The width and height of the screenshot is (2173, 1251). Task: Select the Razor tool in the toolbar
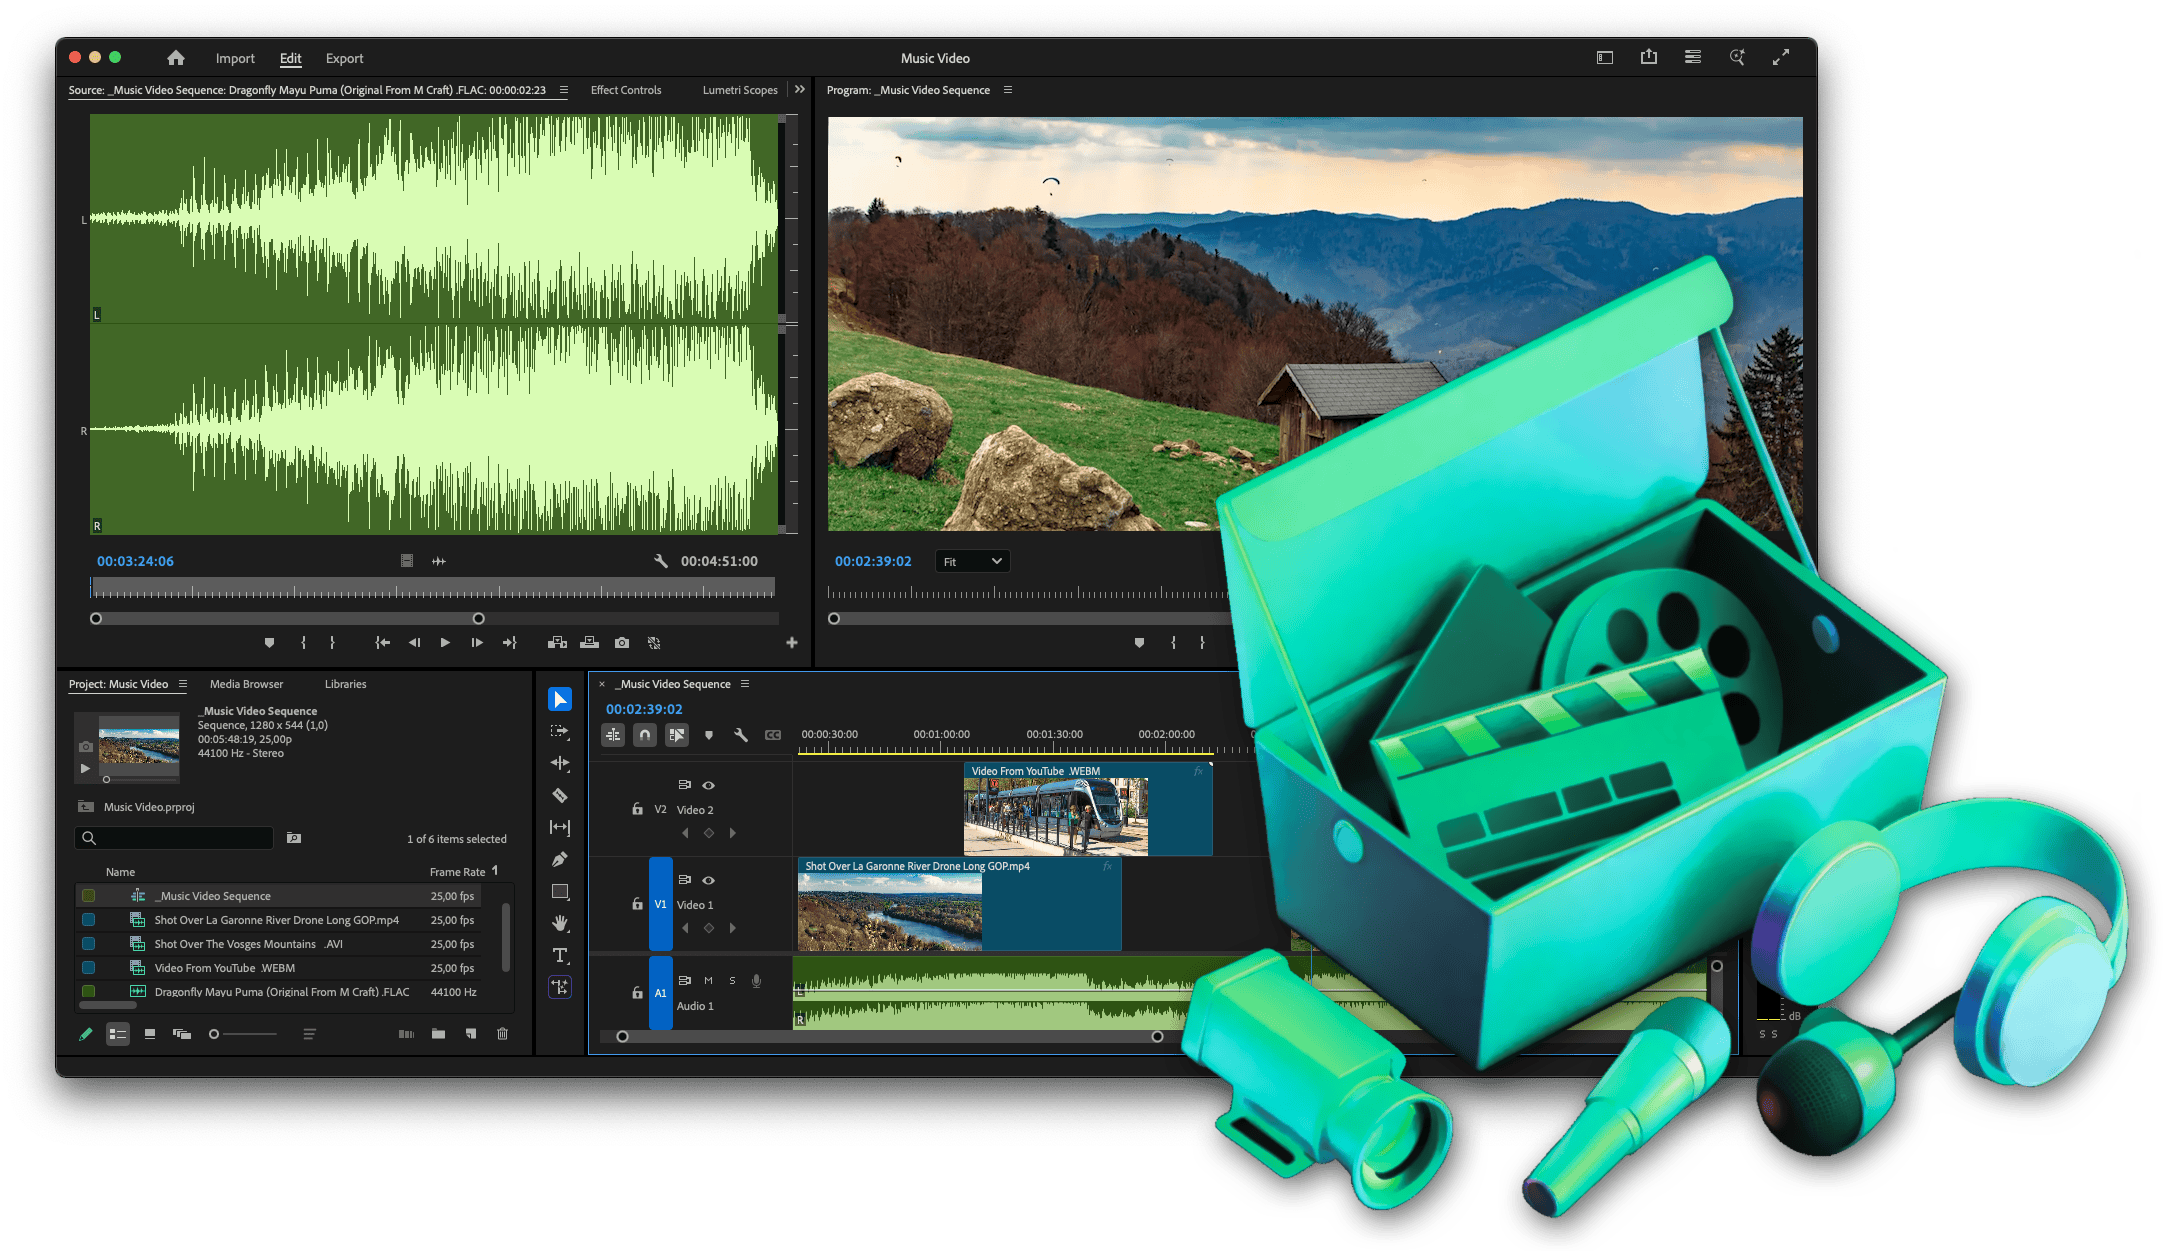coord(560,796)
